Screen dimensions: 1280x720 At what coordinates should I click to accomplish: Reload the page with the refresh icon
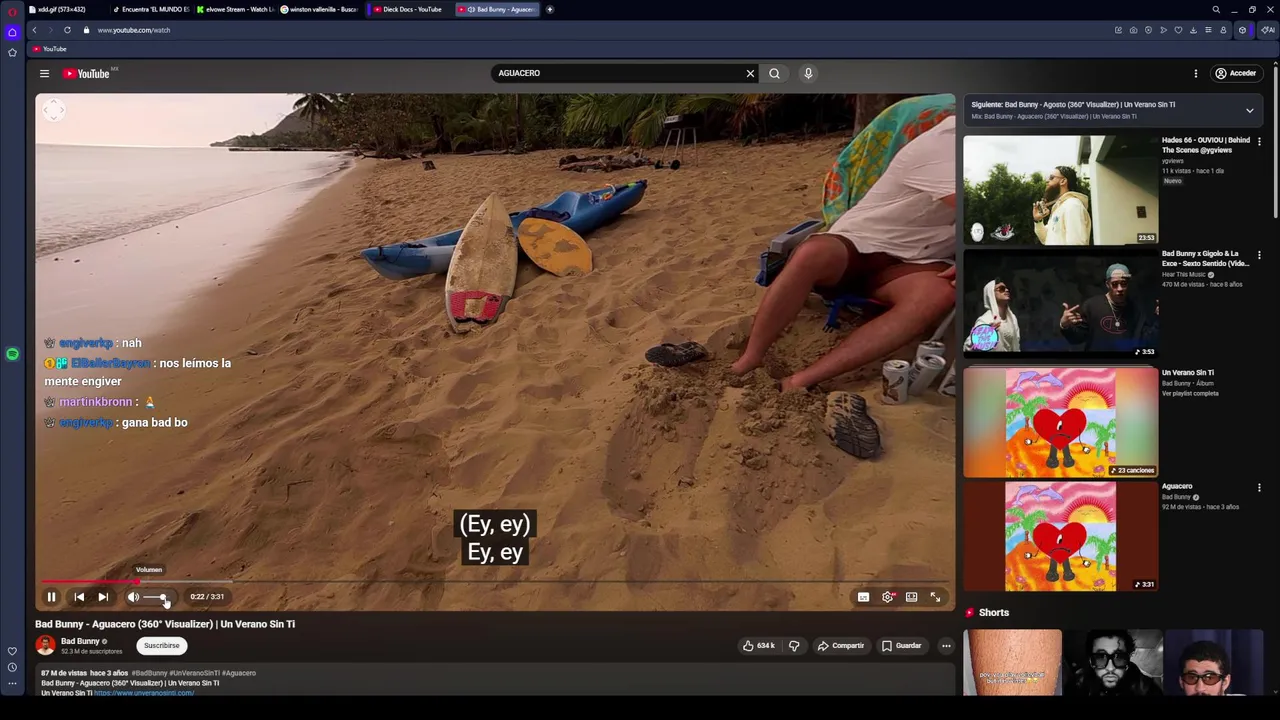point(67,30)
